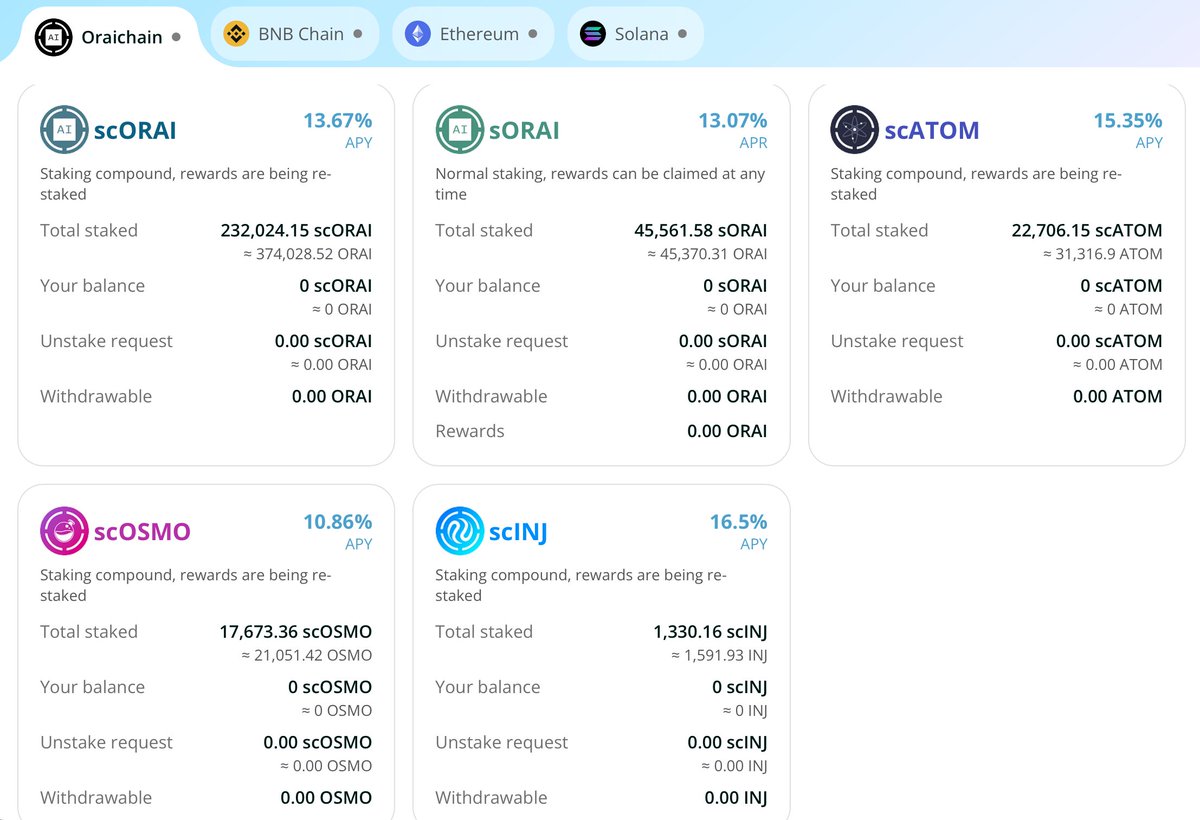Click the 0 scINJ balance value
The height and width of the screenshot is (820, 1200).
pyautogui.click(x=740, y=687)
